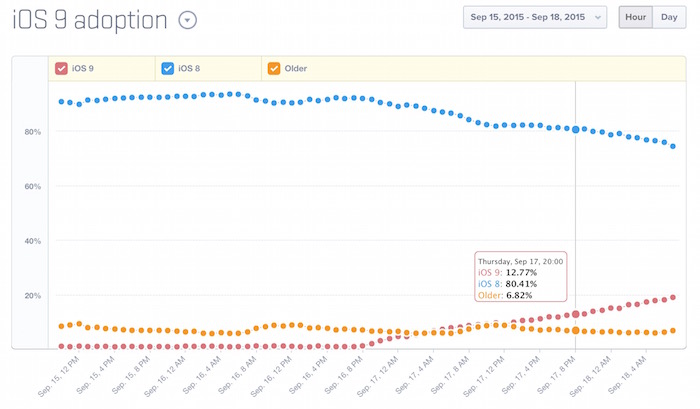The image size is (700, 409).
Task: Click the leftmost blue iOS 8 data point
Action: pos(61,102)
